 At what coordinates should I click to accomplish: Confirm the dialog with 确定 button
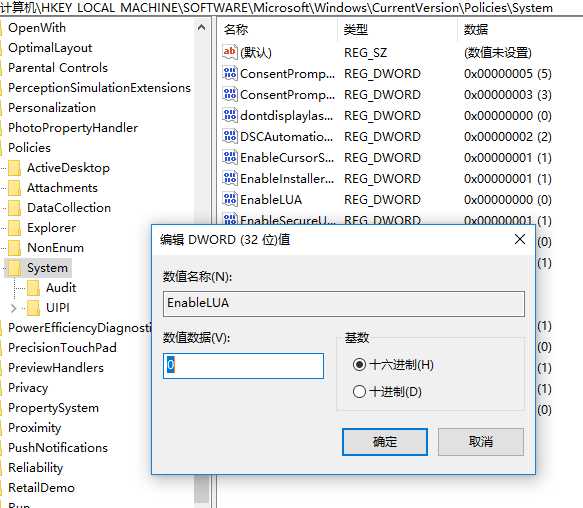tap(385, 442)
